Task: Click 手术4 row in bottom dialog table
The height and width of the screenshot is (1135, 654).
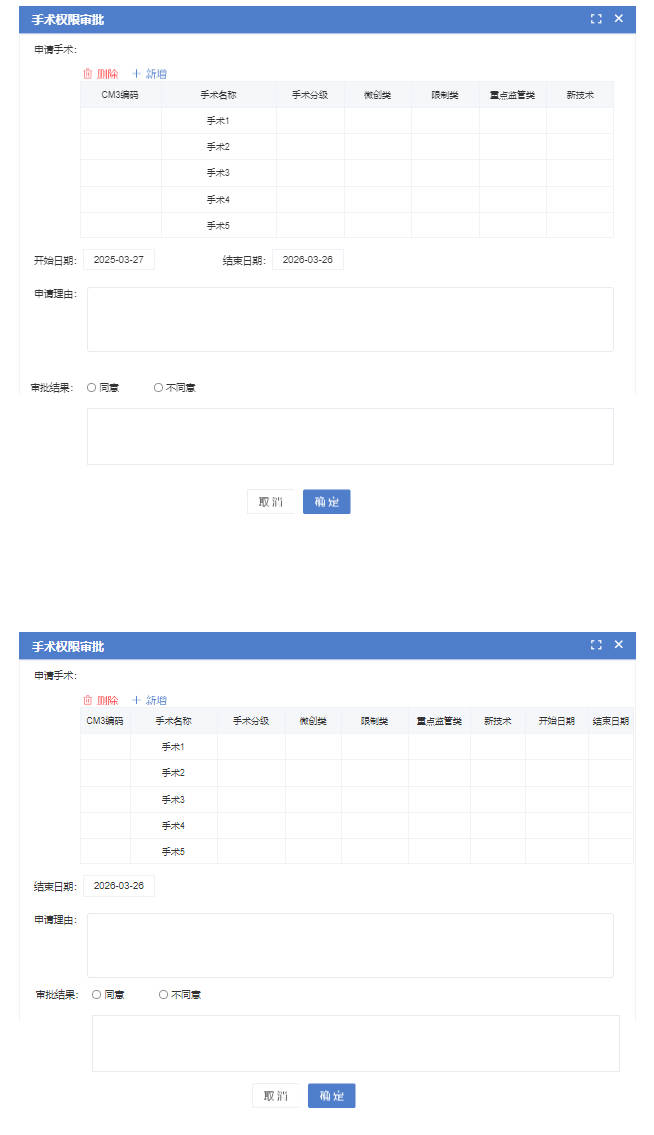Action: (x=357, y=825)
